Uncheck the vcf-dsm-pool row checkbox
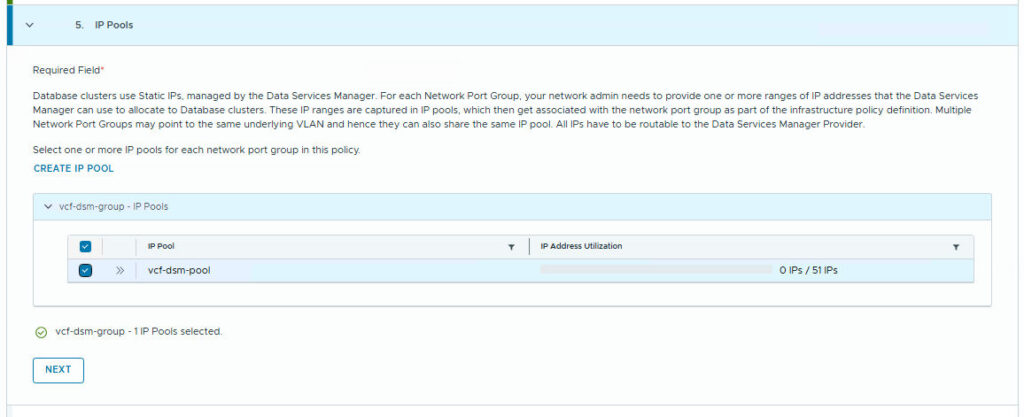 [85, 270]
